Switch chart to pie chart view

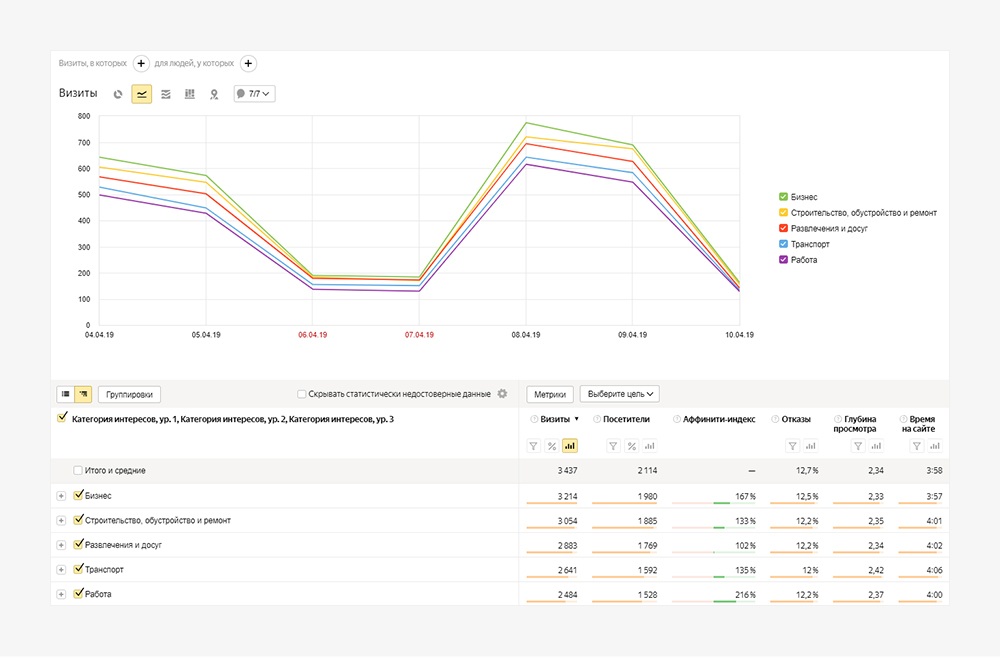pyautogui.click(x=118, y=94)
